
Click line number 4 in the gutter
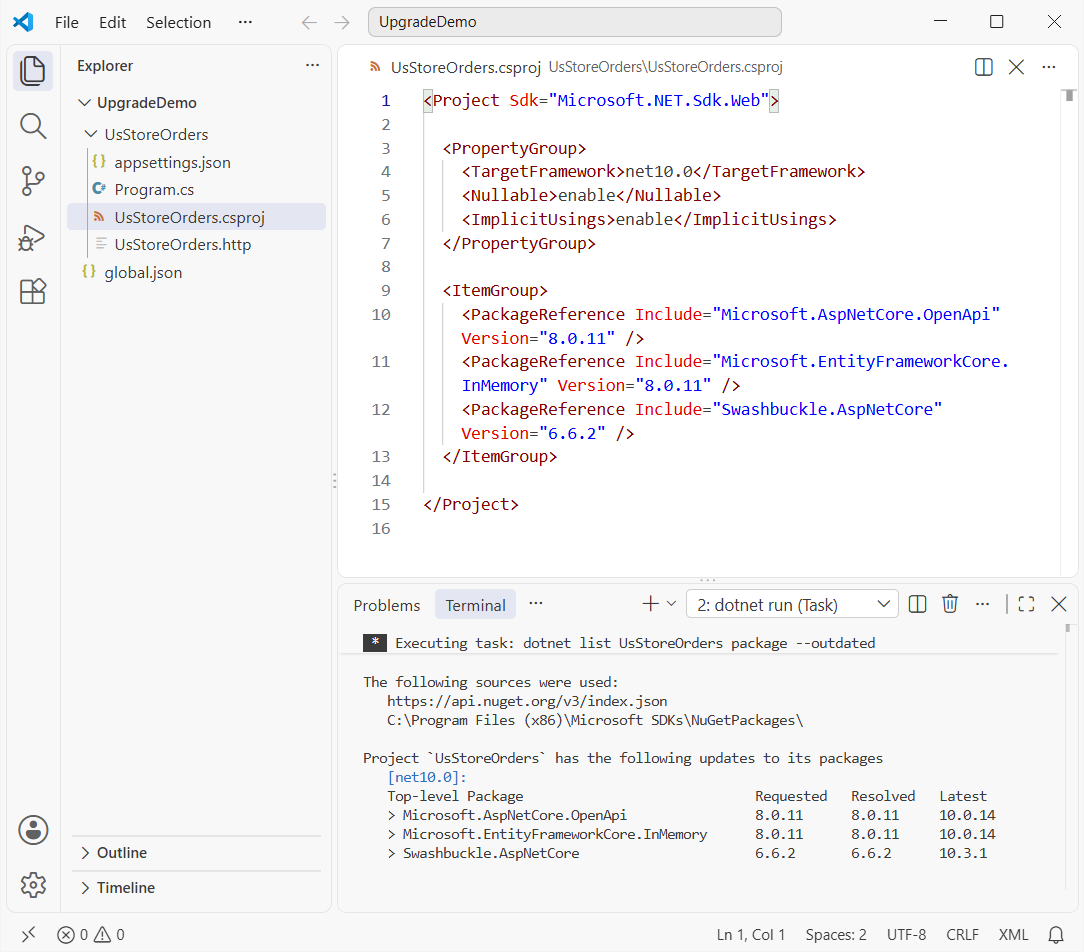[386, 171]
